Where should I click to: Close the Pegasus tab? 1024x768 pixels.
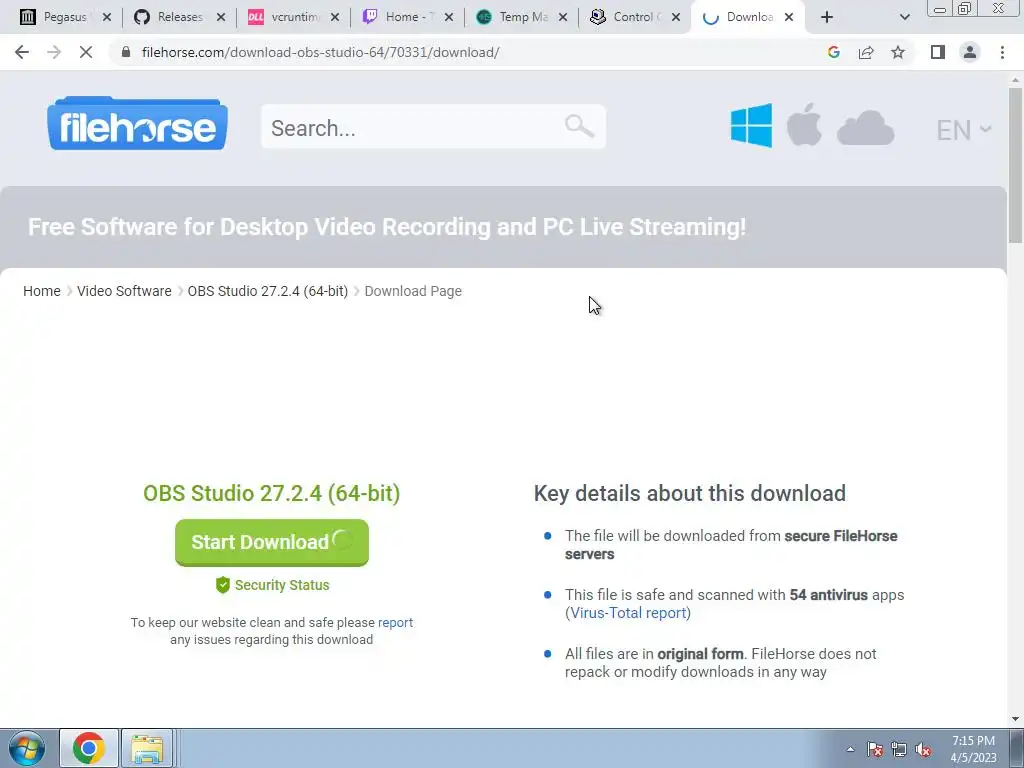click(x=107, y=17)
